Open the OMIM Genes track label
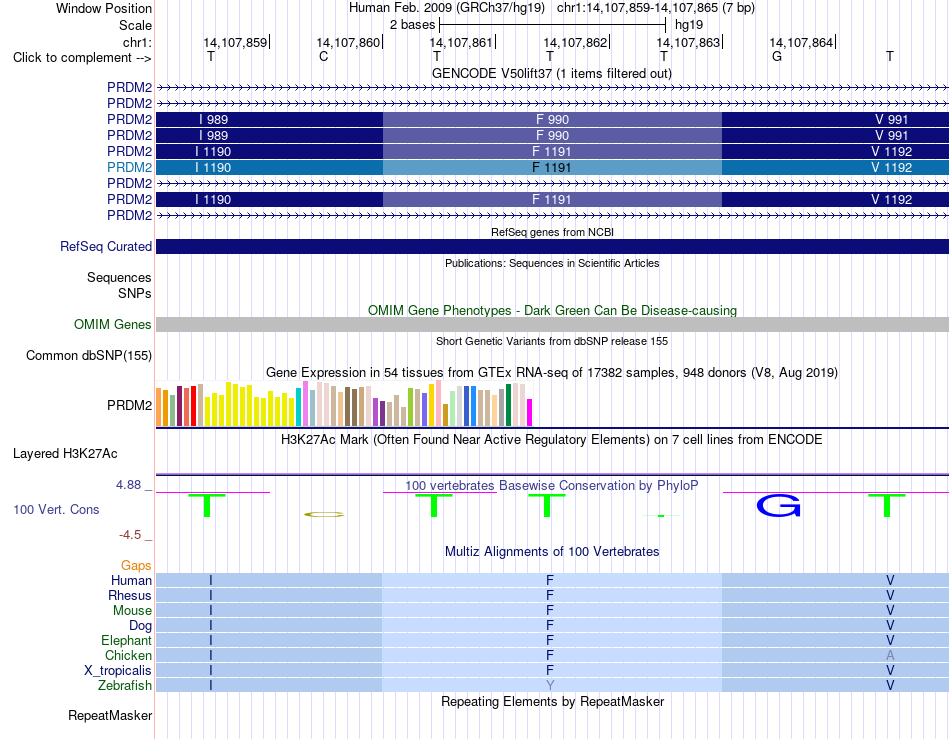950x739 pixels. [113, 324]
